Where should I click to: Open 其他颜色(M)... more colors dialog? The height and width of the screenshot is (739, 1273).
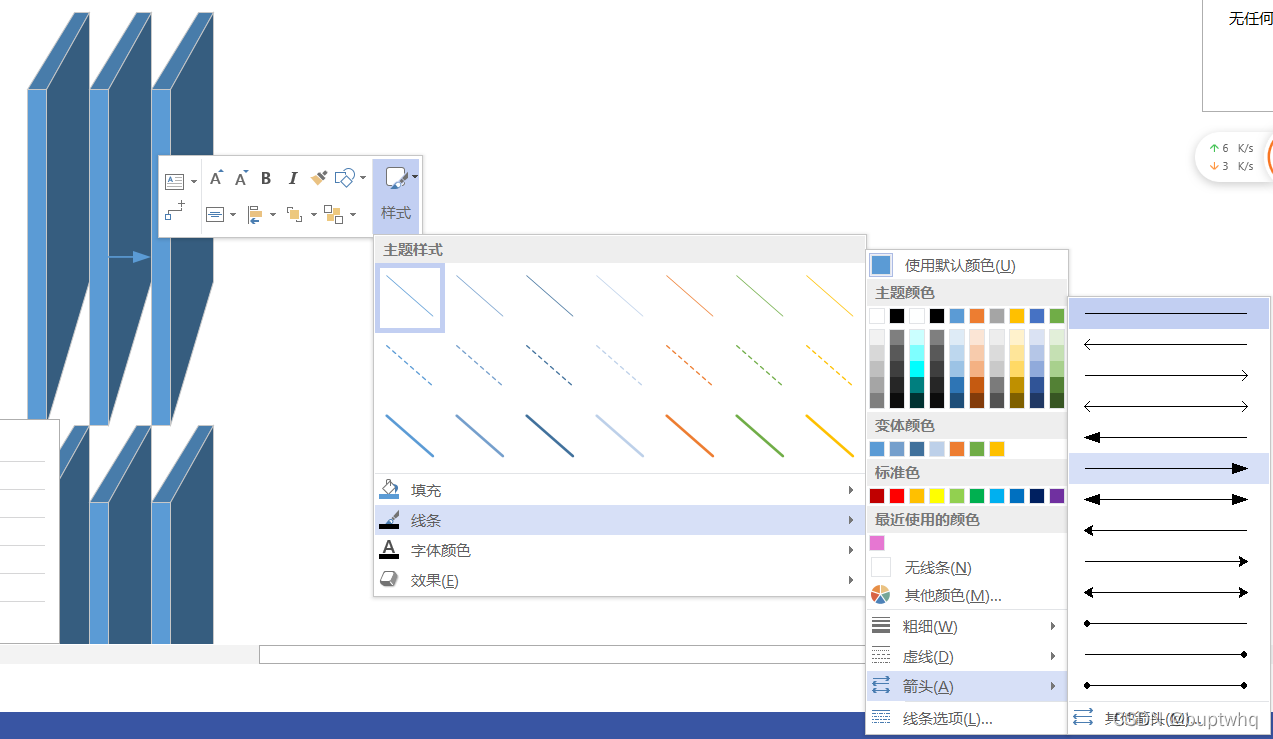(x=967, y=595)
